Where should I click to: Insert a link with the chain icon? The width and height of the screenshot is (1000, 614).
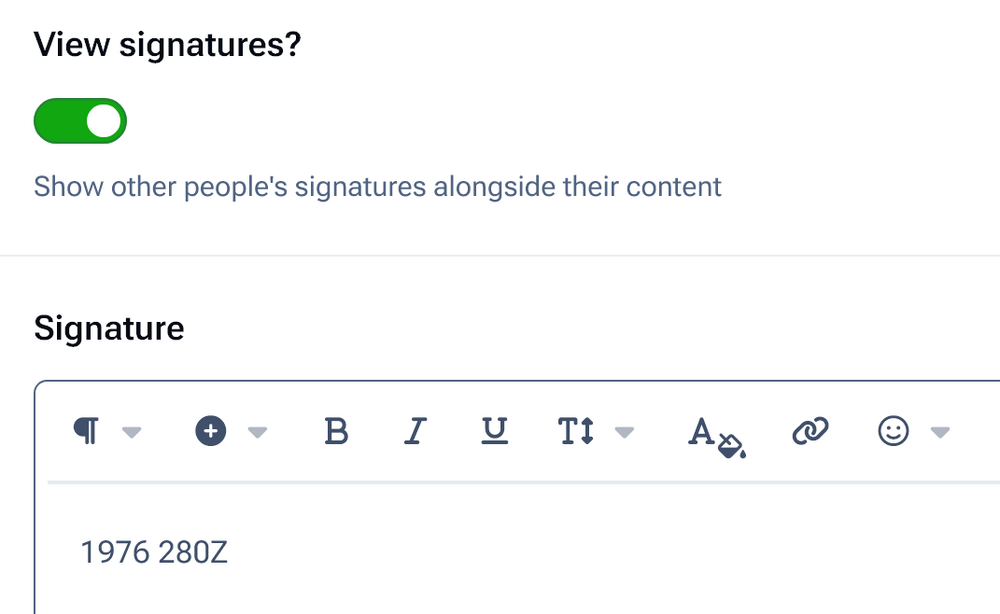[x=810, y=431]
